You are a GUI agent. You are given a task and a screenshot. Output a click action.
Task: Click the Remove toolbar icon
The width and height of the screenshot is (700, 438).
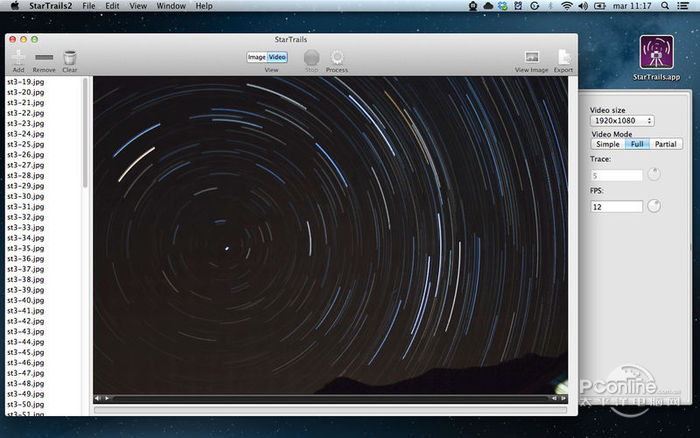44,58
